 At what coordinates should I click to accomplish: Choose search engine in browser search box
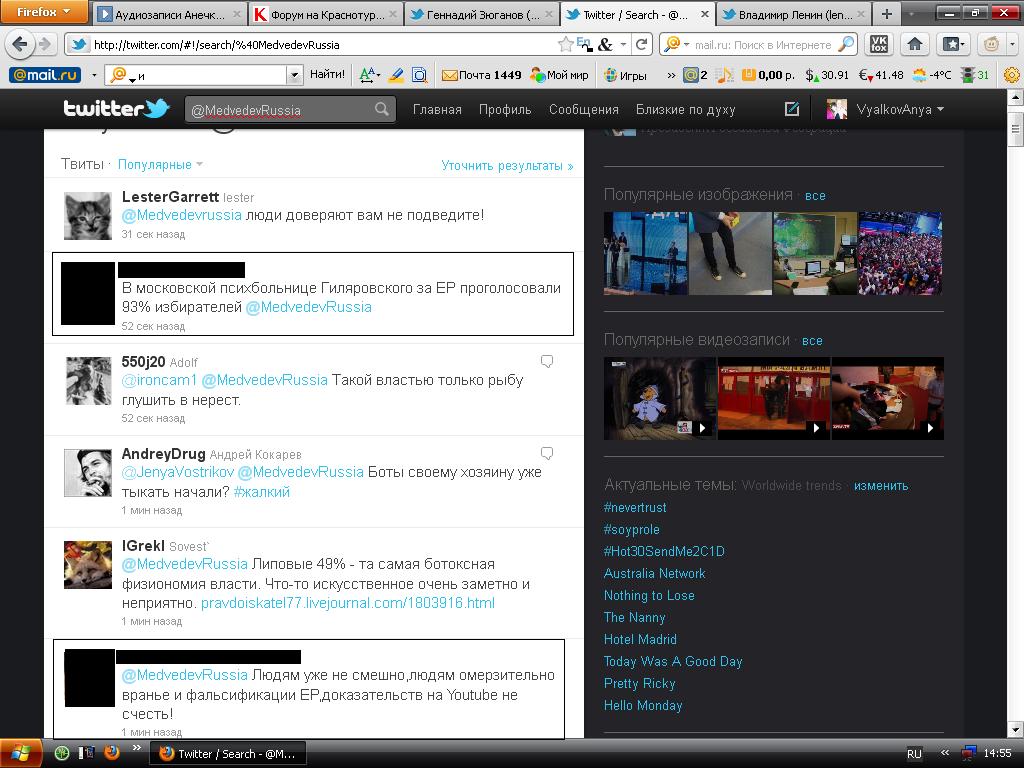click(x=676, y=44)
